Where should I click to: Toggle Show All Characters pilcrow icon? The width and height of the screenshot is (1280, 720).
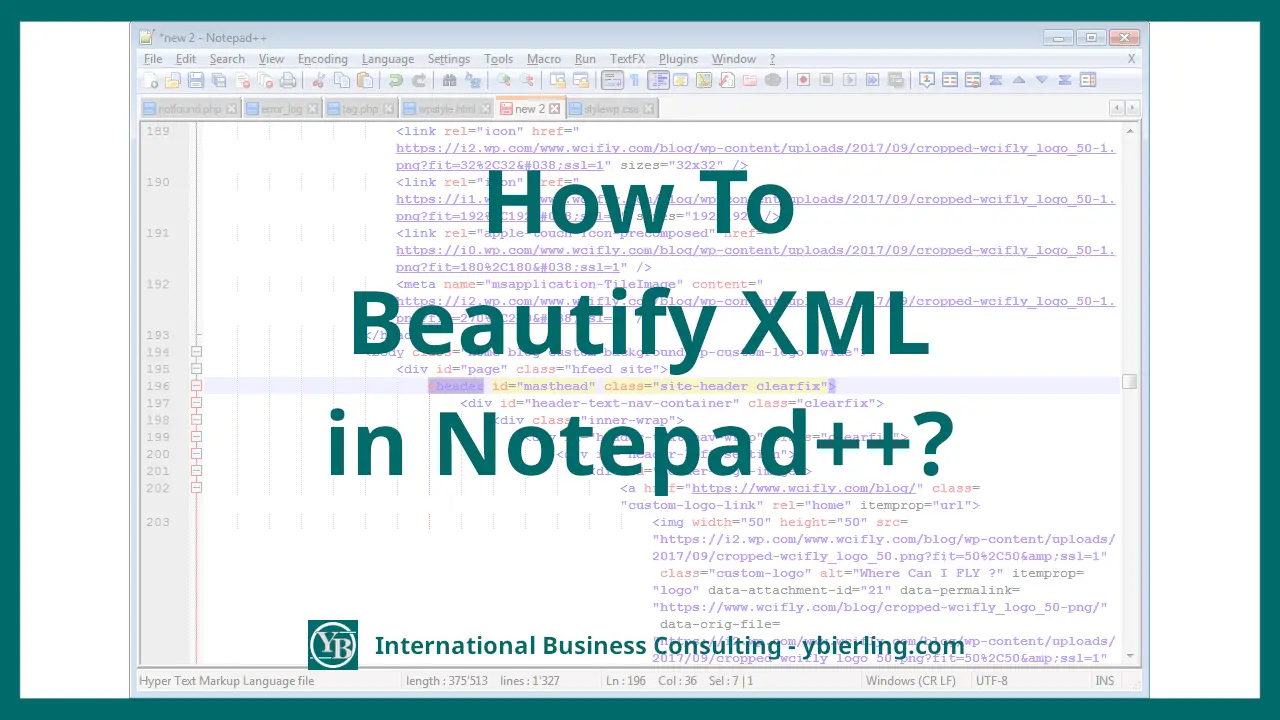(x=634, y=80)
